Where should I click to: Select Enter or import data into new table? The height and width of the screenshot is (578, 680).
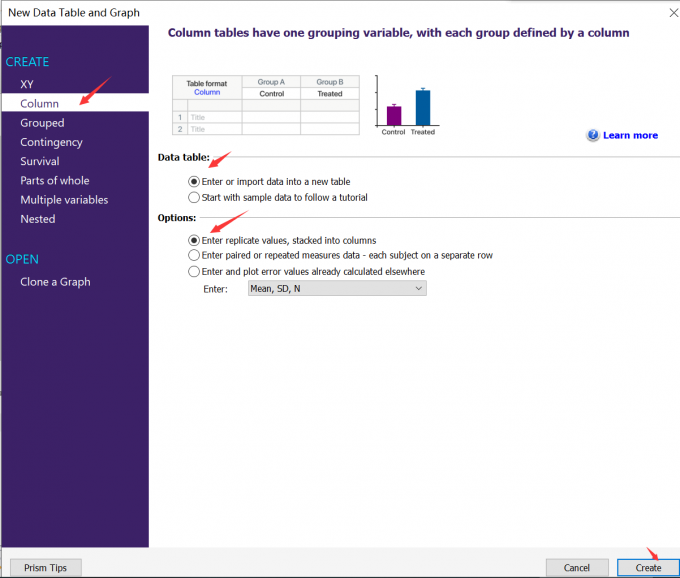[269, 182]
